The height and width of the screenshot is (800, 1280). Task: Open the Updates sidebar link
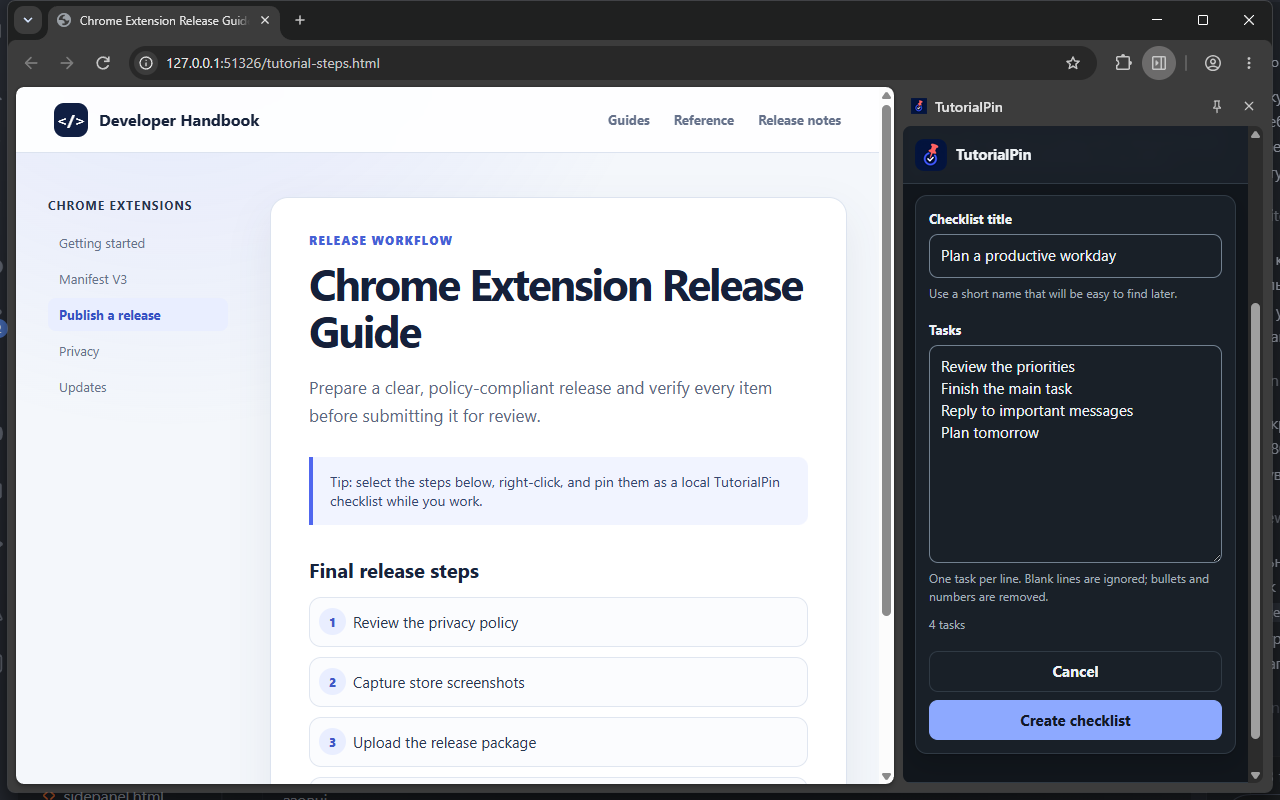138,387
